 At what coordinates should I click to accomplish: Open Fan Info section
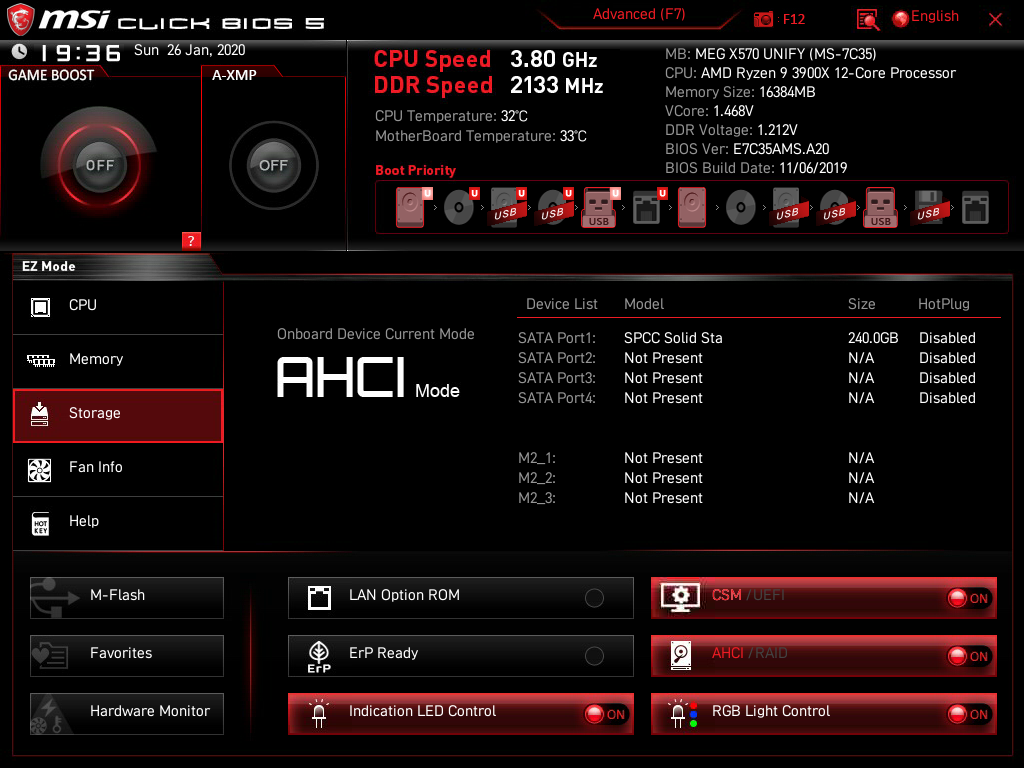tap(118, 469)
